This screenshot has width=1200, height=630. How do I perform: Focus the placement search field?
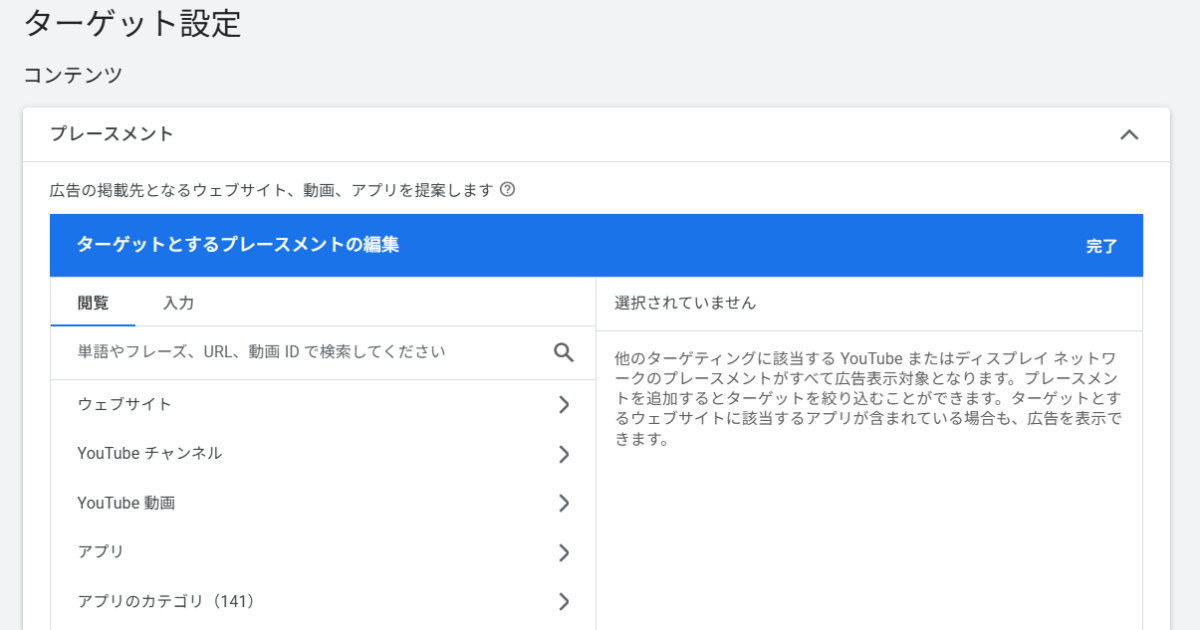300,352
